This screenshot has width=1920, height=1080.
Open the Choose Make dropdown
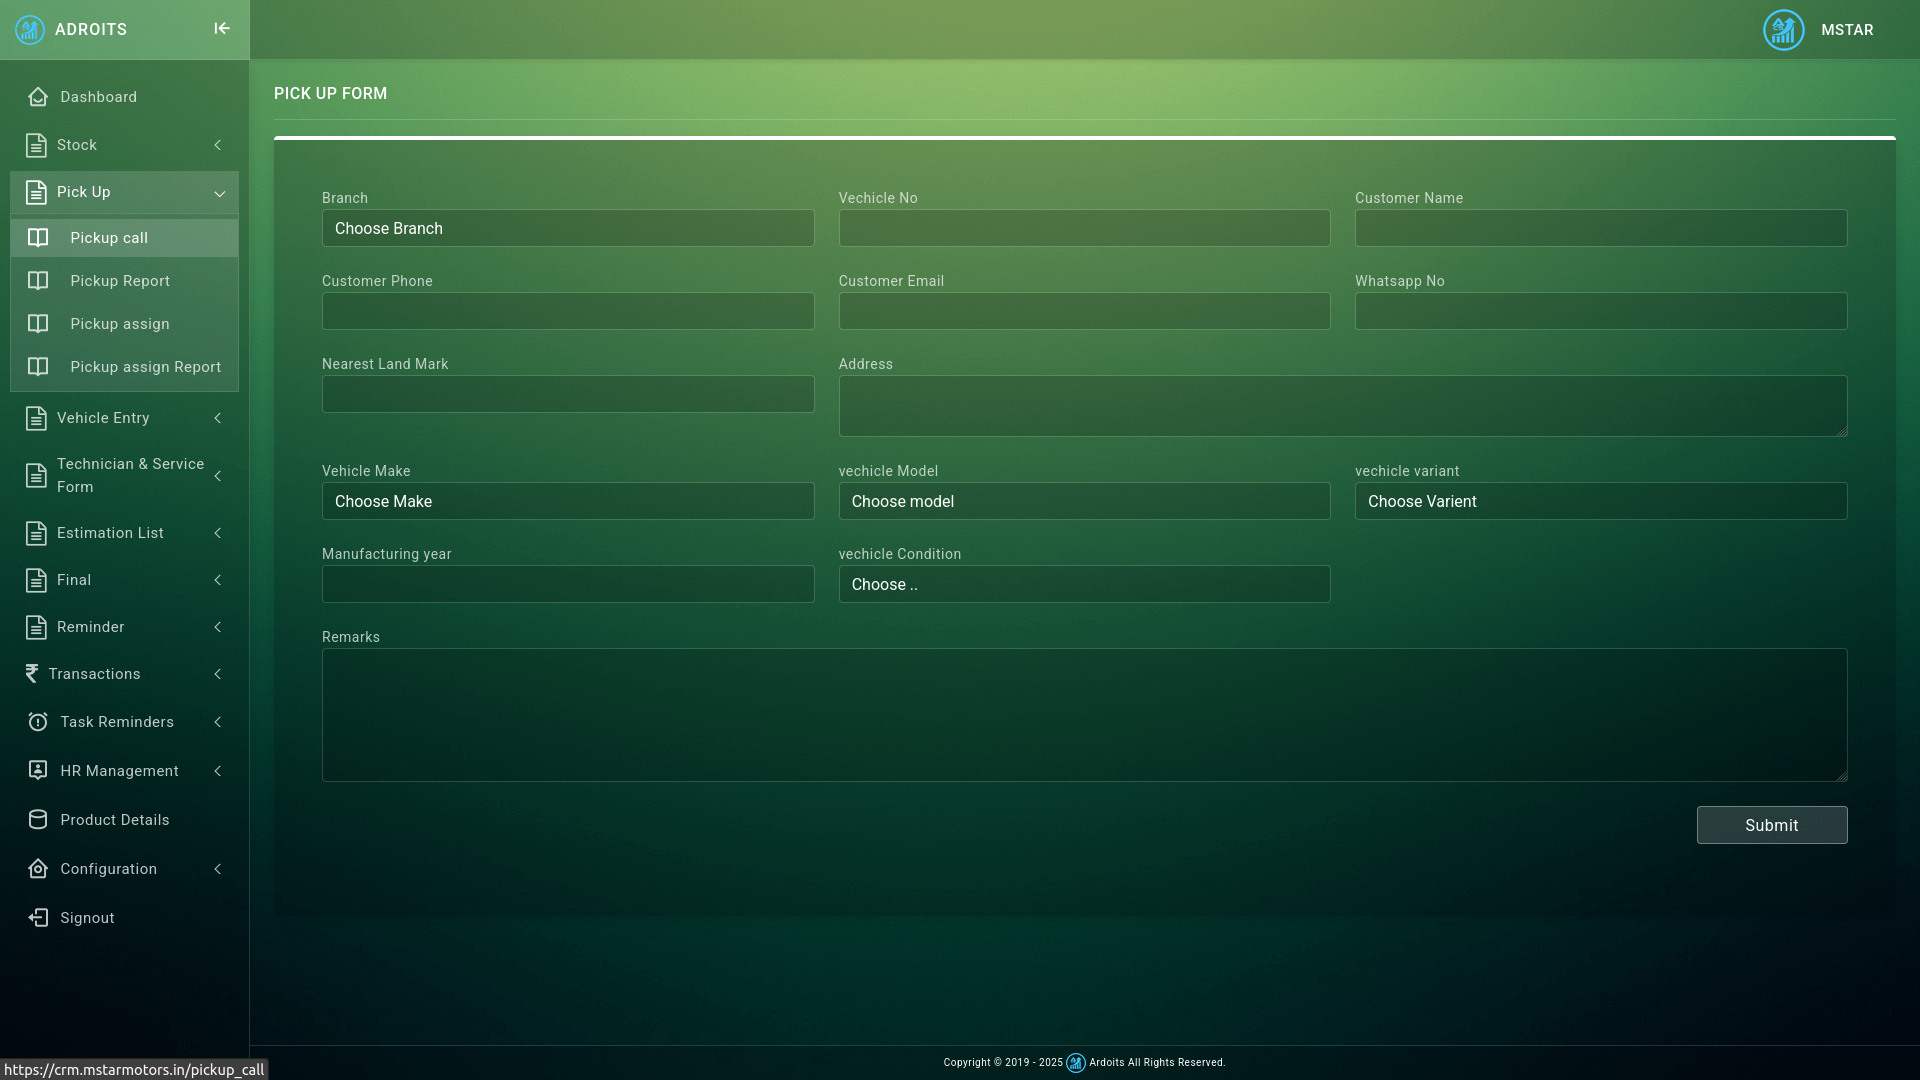567,502
